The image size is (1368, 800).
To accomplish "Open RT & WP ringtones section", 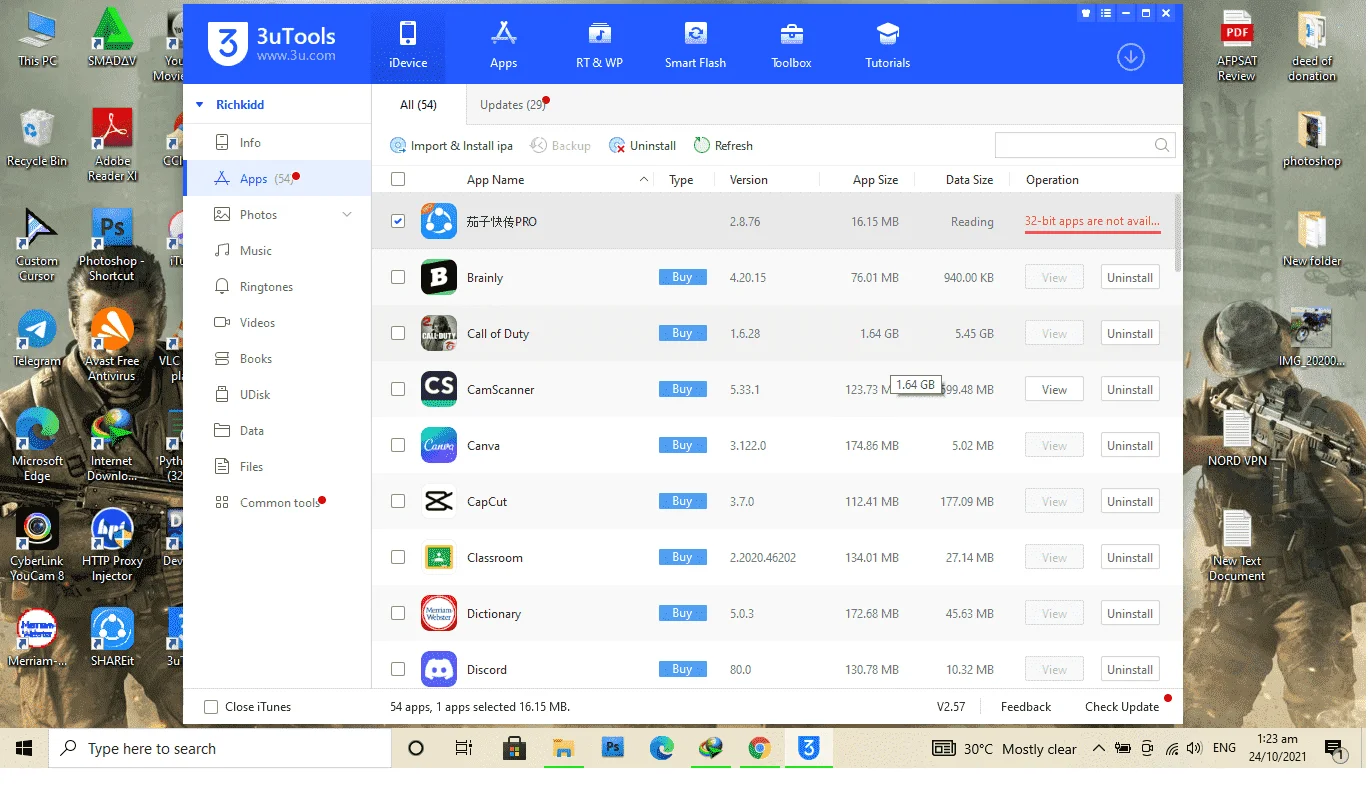I will point(599,44).
